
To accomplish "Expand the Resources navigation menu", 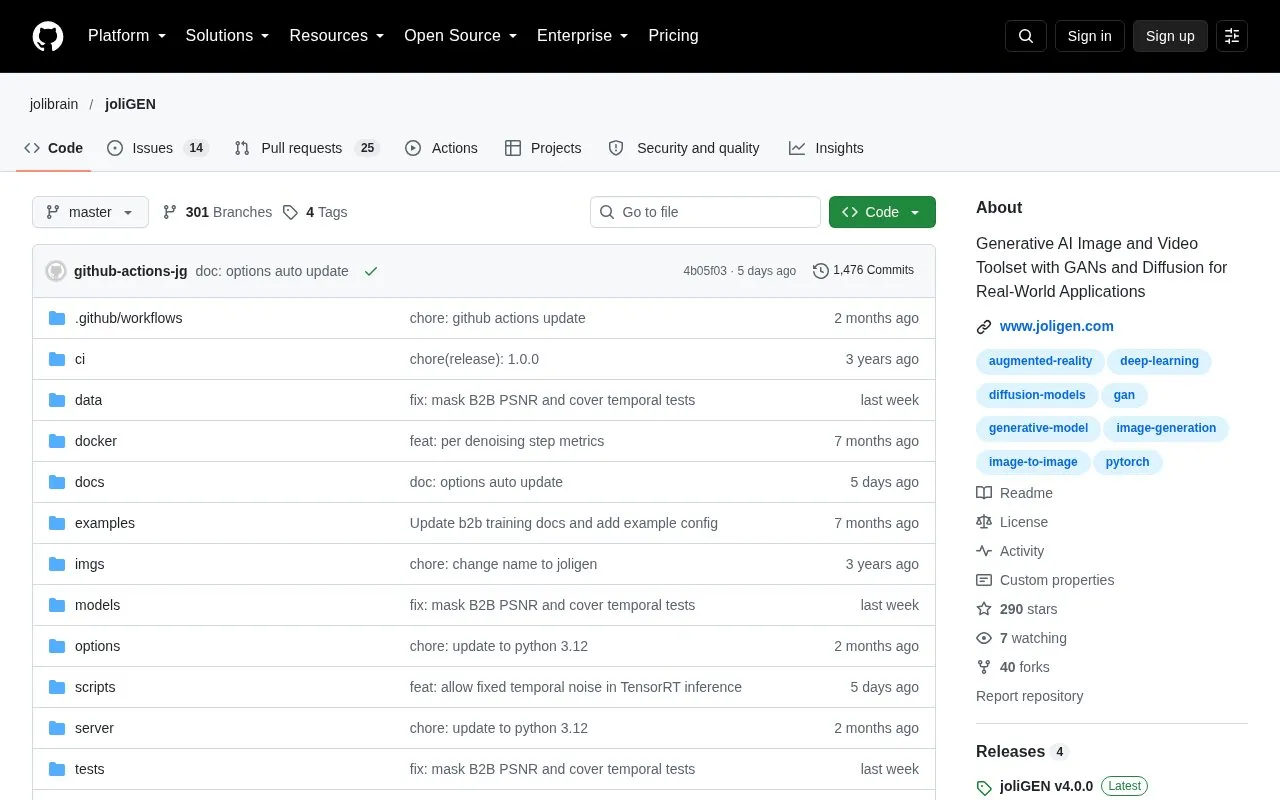I will click(x=337, y=36).
